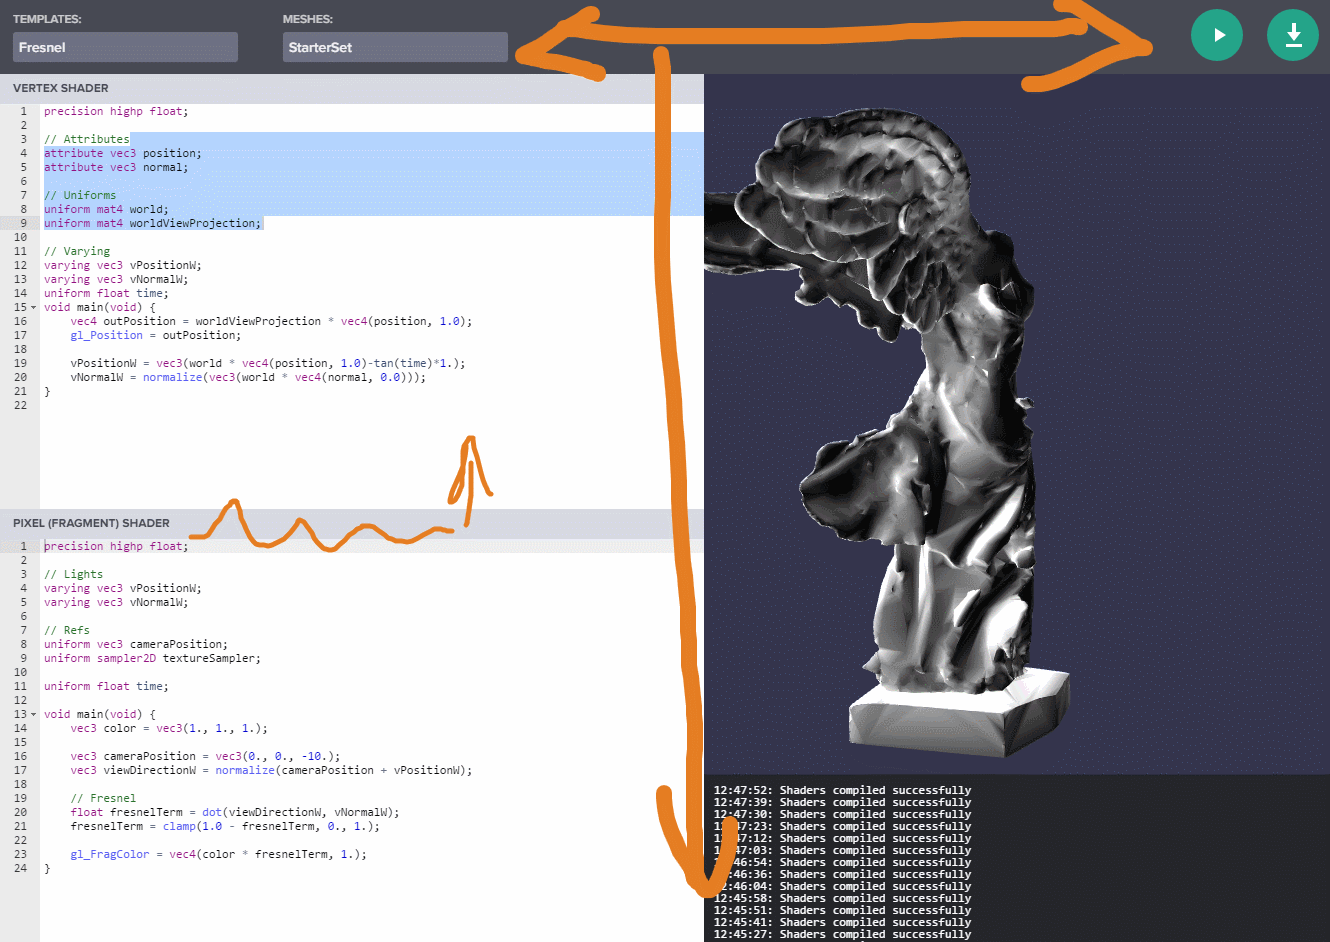This screenshot has height=942, width=1330.
Task: Click 'vec4 outPosition' line in vertex shader
Action: [271, 321]
